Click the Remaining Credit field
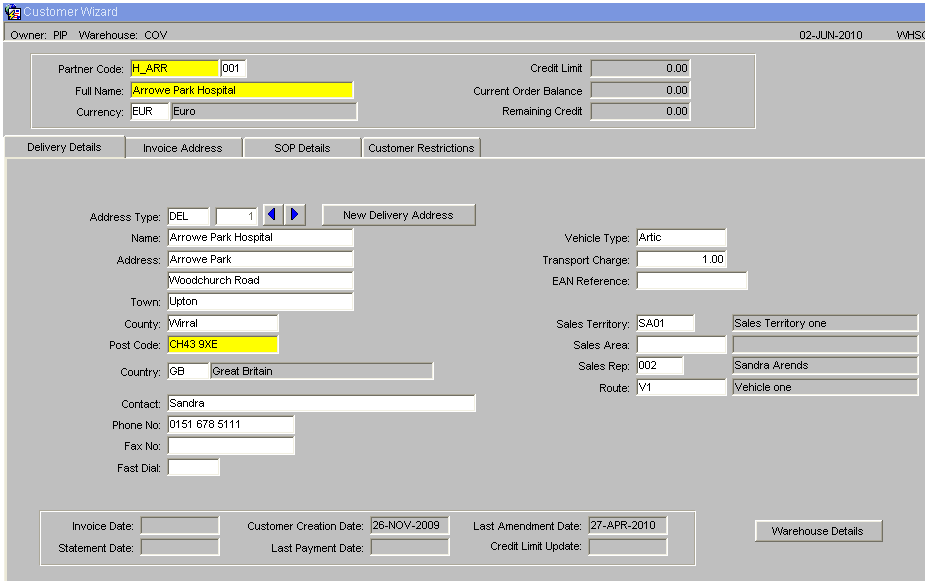Viewport: 925px width, 581px height. (x=640, y=111)
